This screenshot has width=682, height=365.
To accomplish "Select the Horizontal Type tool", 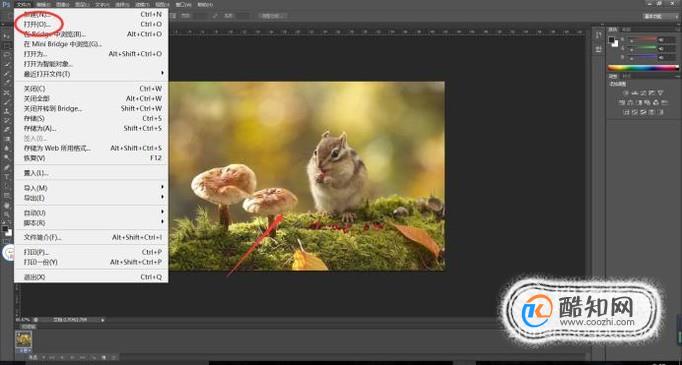I will pos(7,177).
